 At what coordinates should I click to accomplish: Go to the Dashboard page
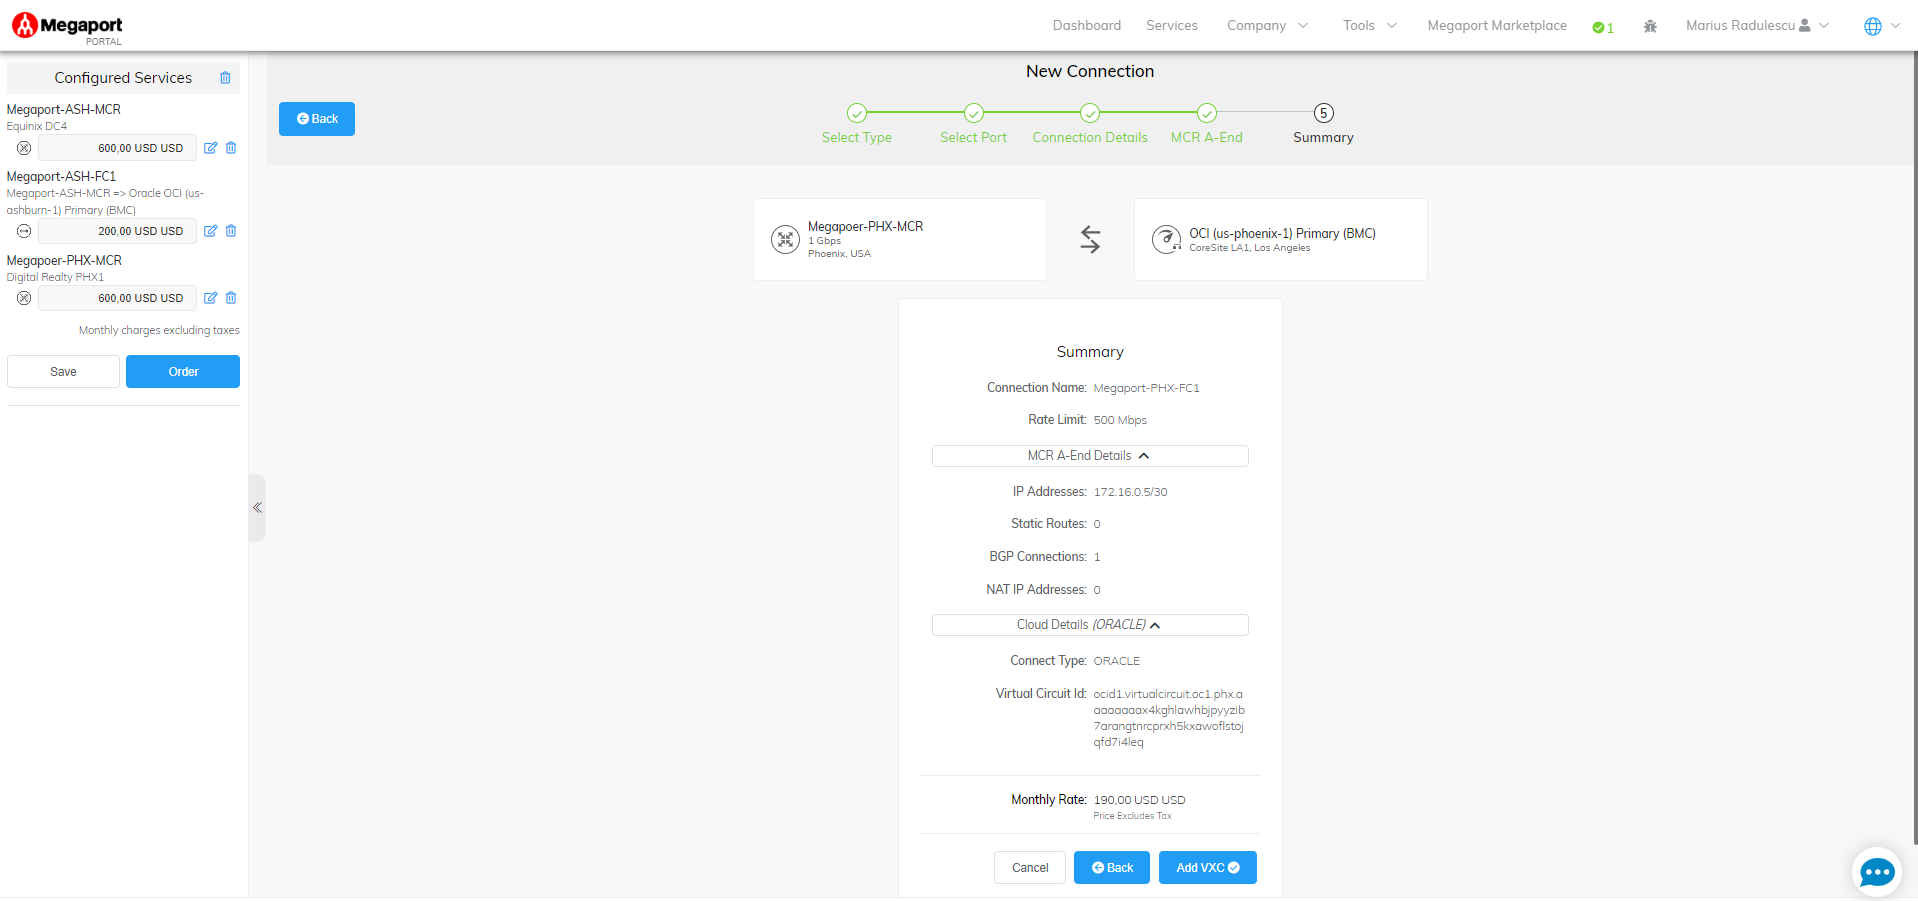point(1087,26)
